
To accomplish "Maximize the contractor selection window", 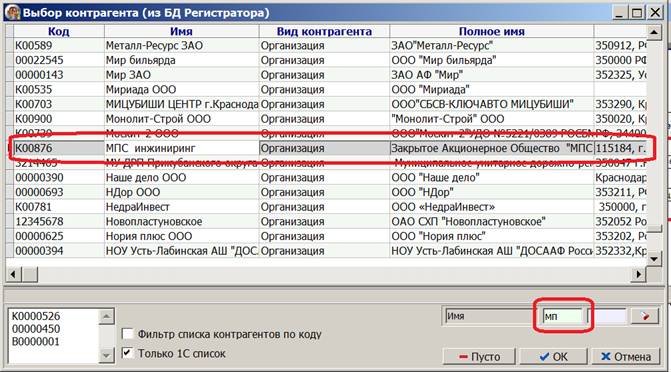I will [637, 12].
